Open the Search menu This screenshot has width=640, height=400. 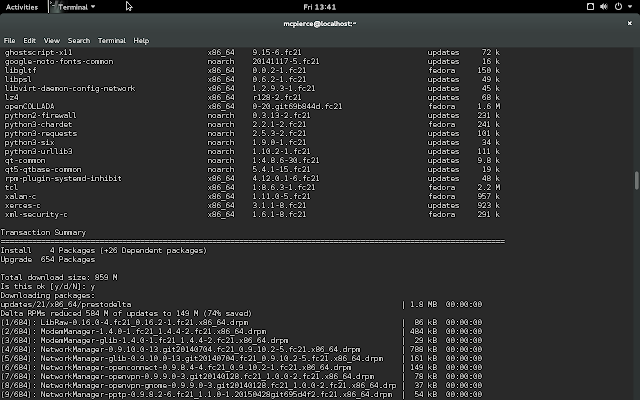(79, 40)
